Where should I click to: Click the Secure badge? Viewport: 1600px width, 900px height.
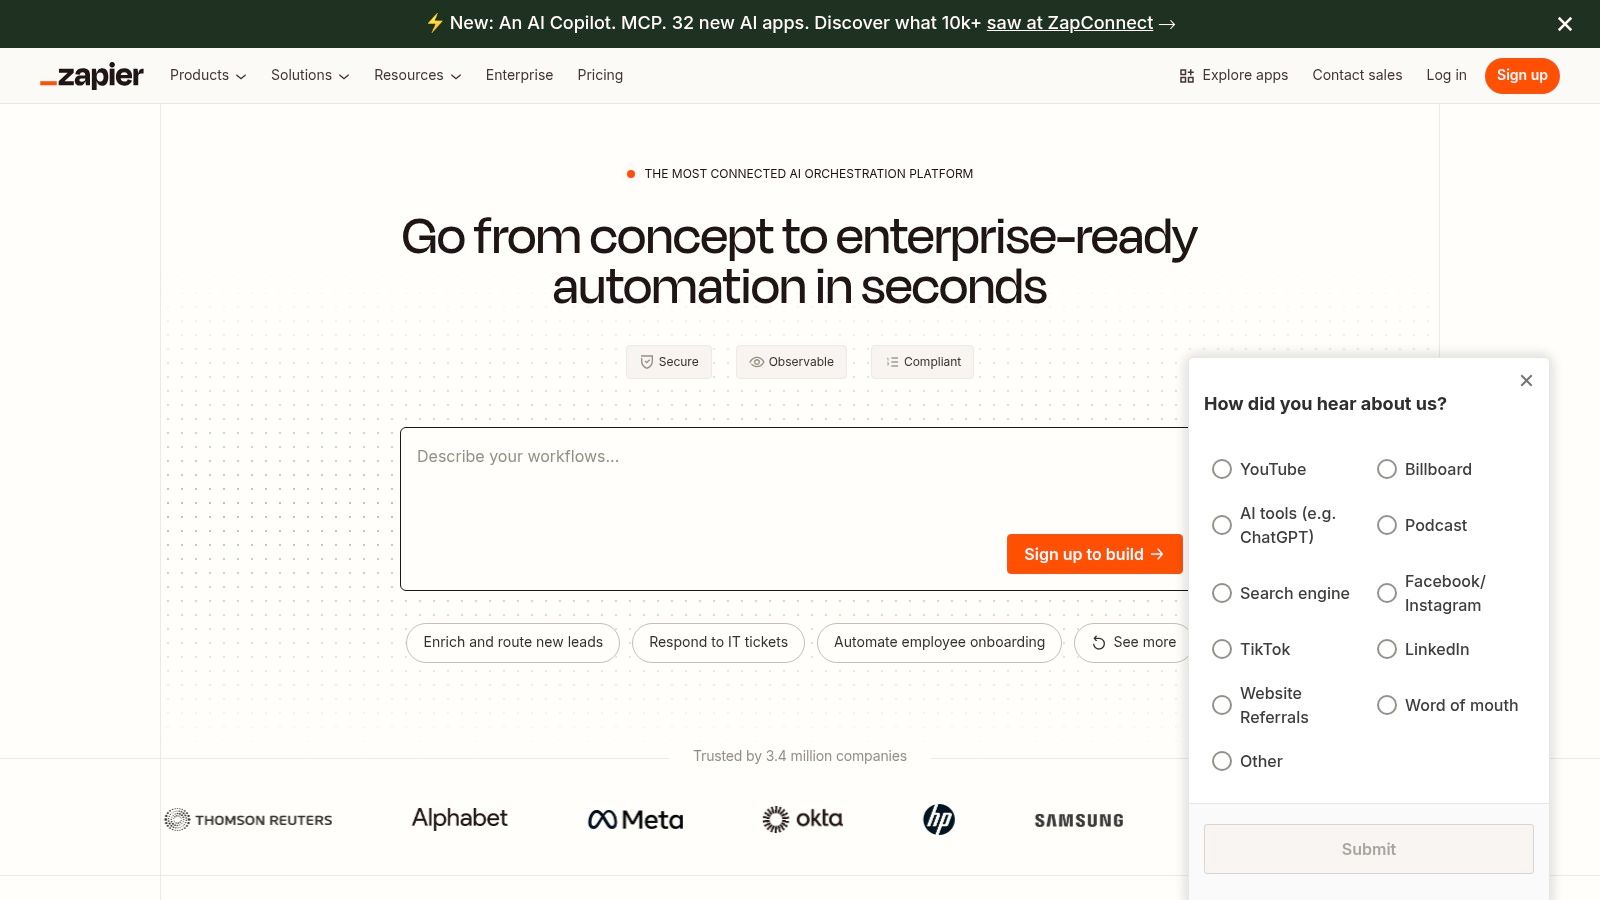coord(669,362)
